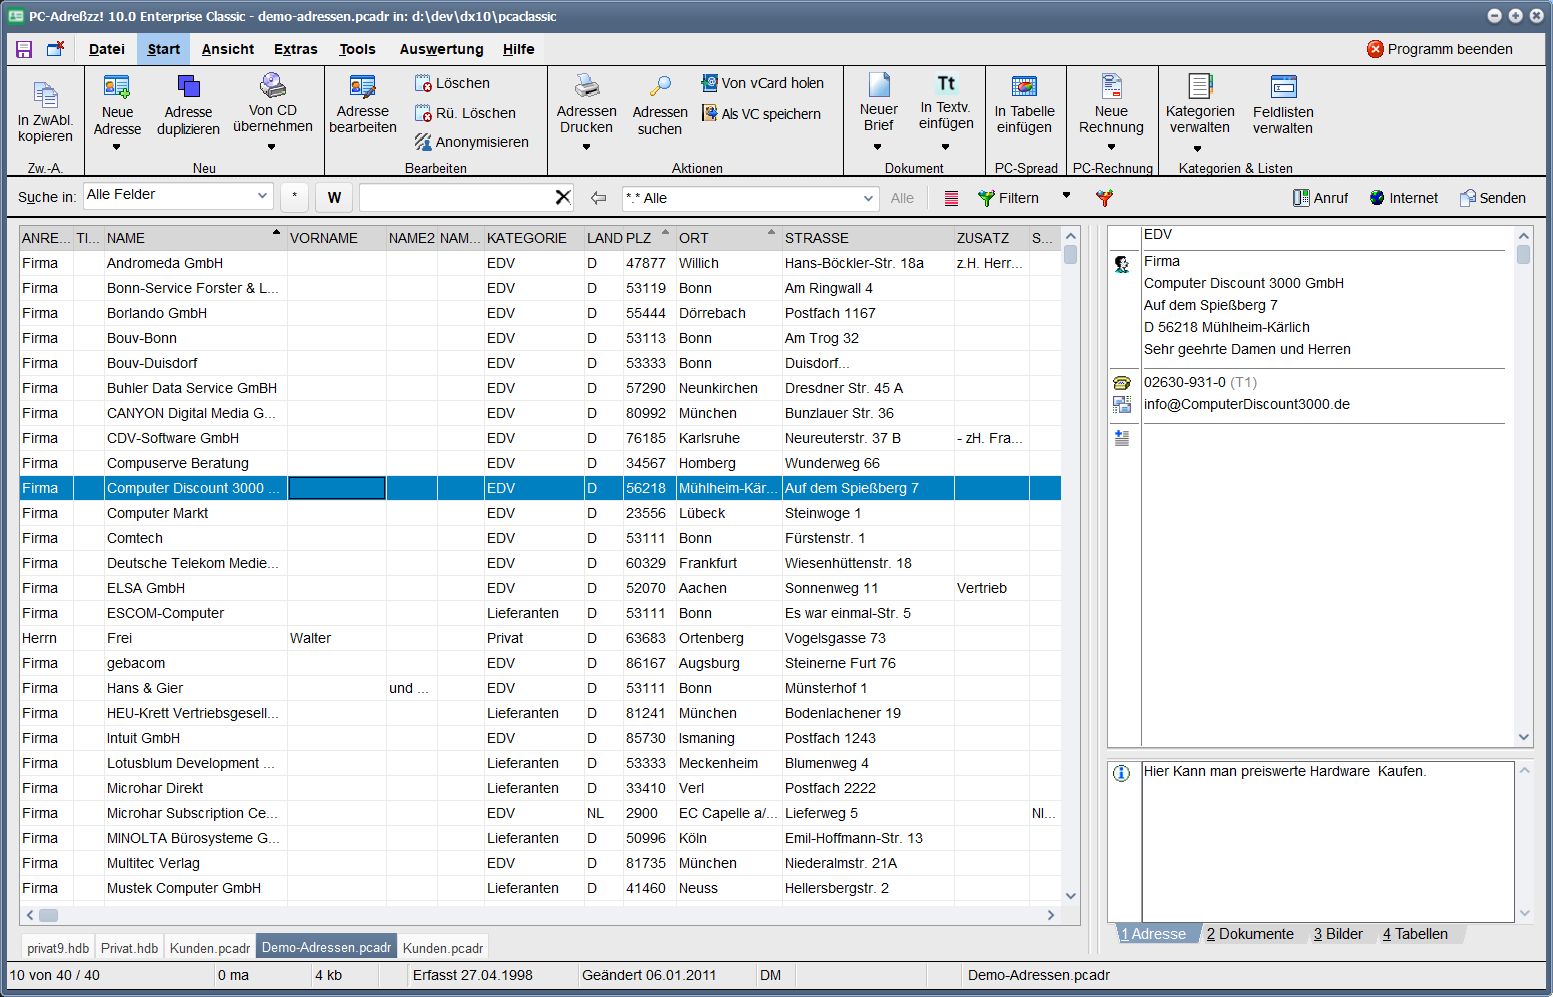Switch to the 3 Bilder tab
This screenshot has height=997, width=1553.
[x=1338, y=934]
